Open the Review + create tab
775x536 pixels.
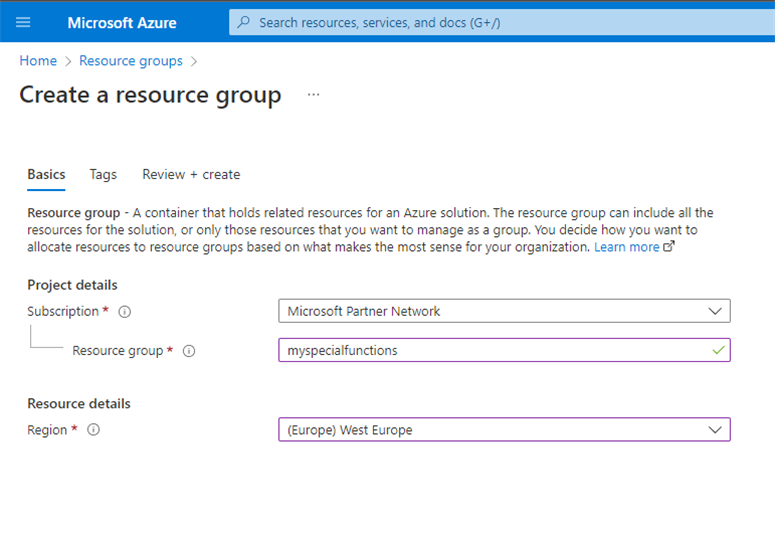pyautogui.click(x=191, y=175)
